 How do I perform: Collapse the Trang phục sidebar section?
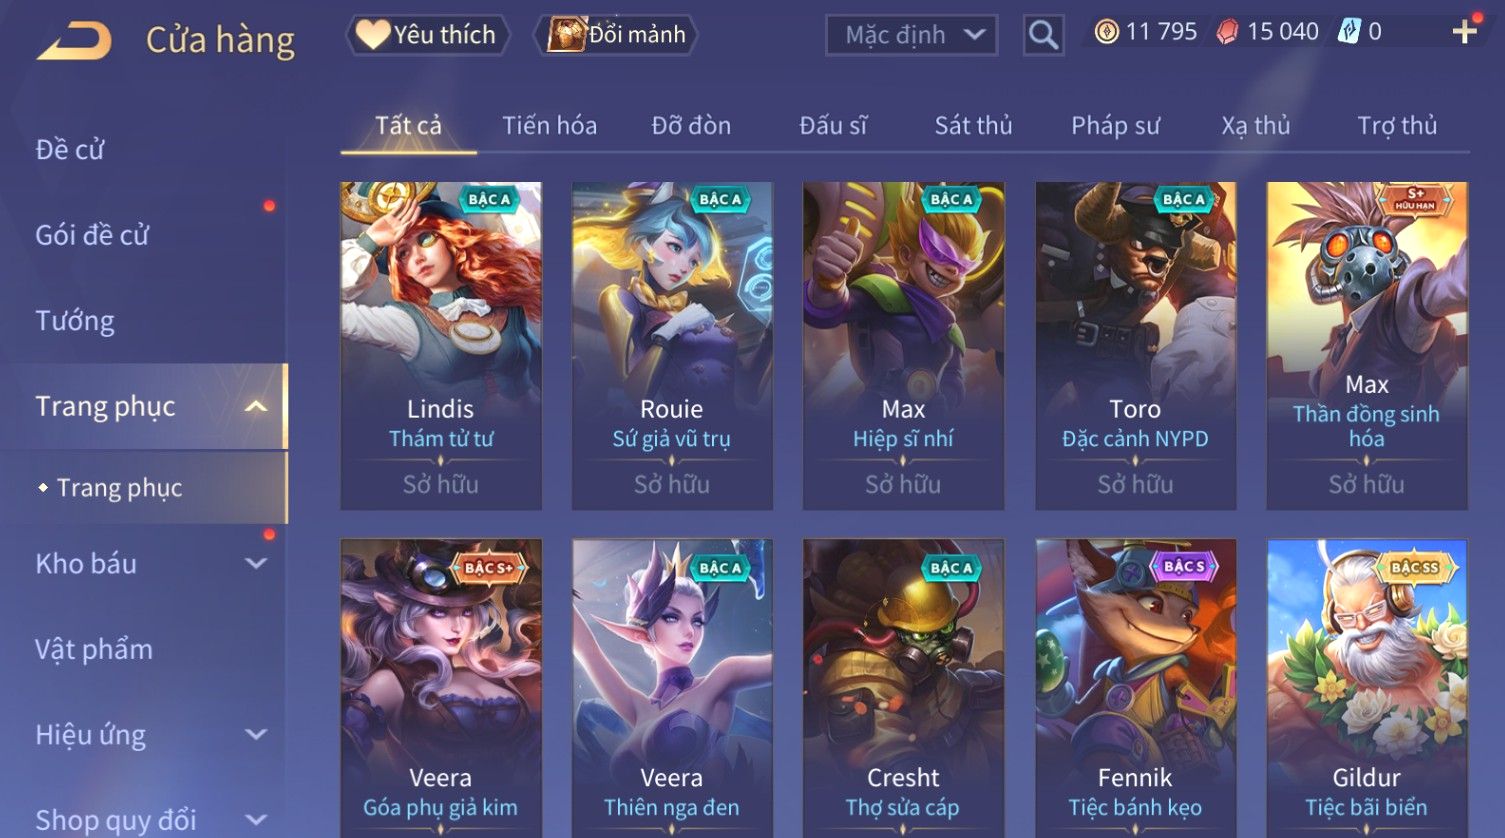click(x=257, y=406)
